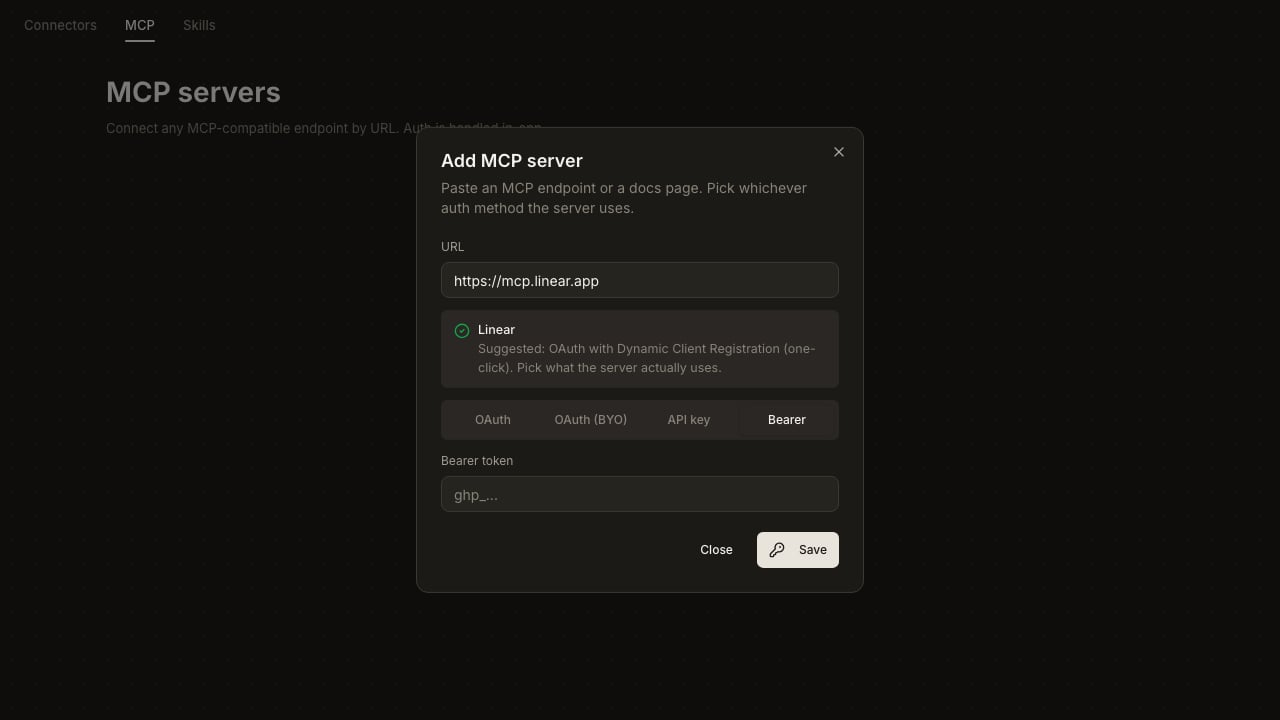Choose the Bearer auth method
The image size is (1280, 720).
(787, 420)
